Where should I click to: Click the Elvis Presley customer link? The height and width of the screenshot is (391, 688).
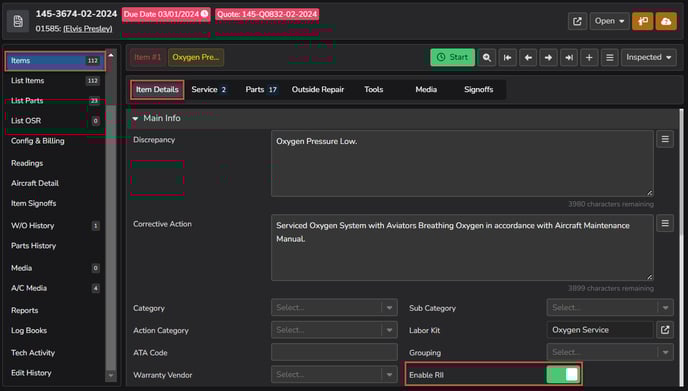click(x=88, y=29)
